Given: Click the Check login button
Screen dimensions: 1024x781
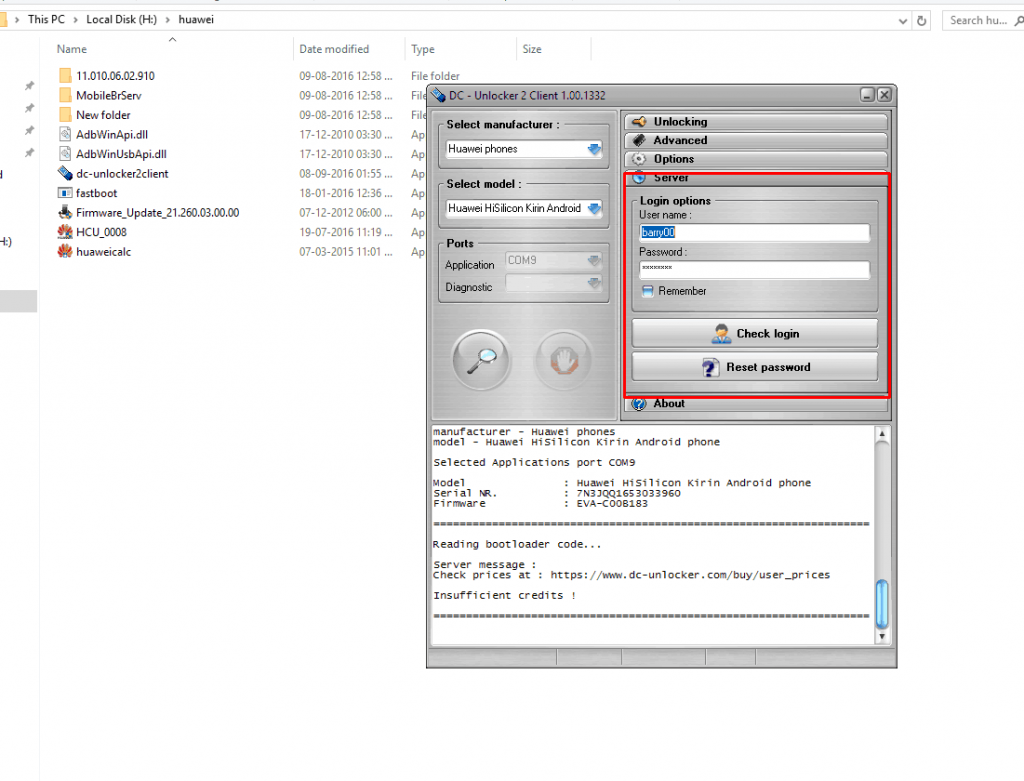Looking at the screenshot, I should pos(755,334).
